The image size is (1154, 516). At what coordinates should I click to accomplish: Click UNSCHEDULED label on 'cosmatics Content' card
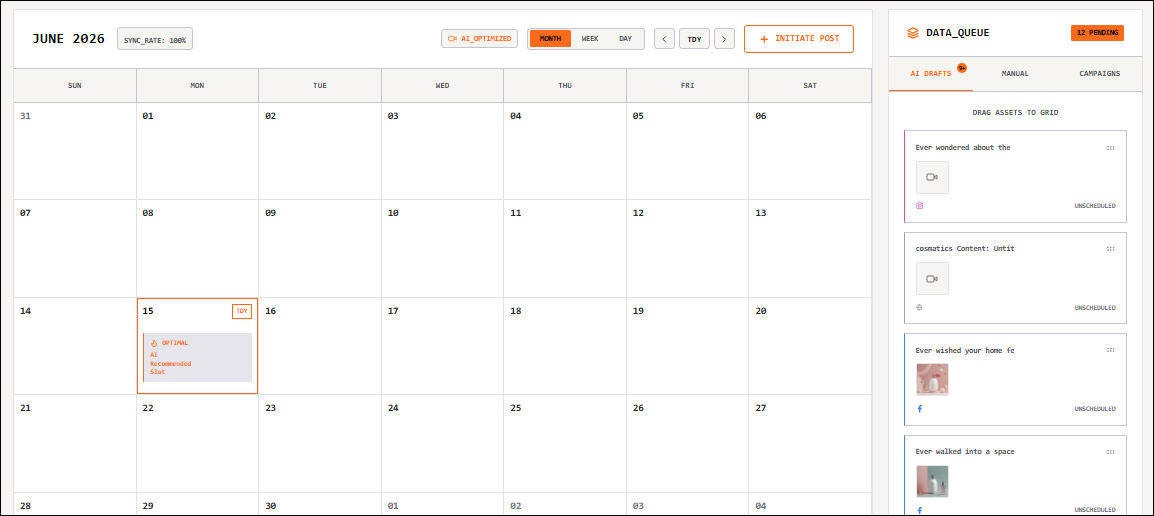point(1095,308)
